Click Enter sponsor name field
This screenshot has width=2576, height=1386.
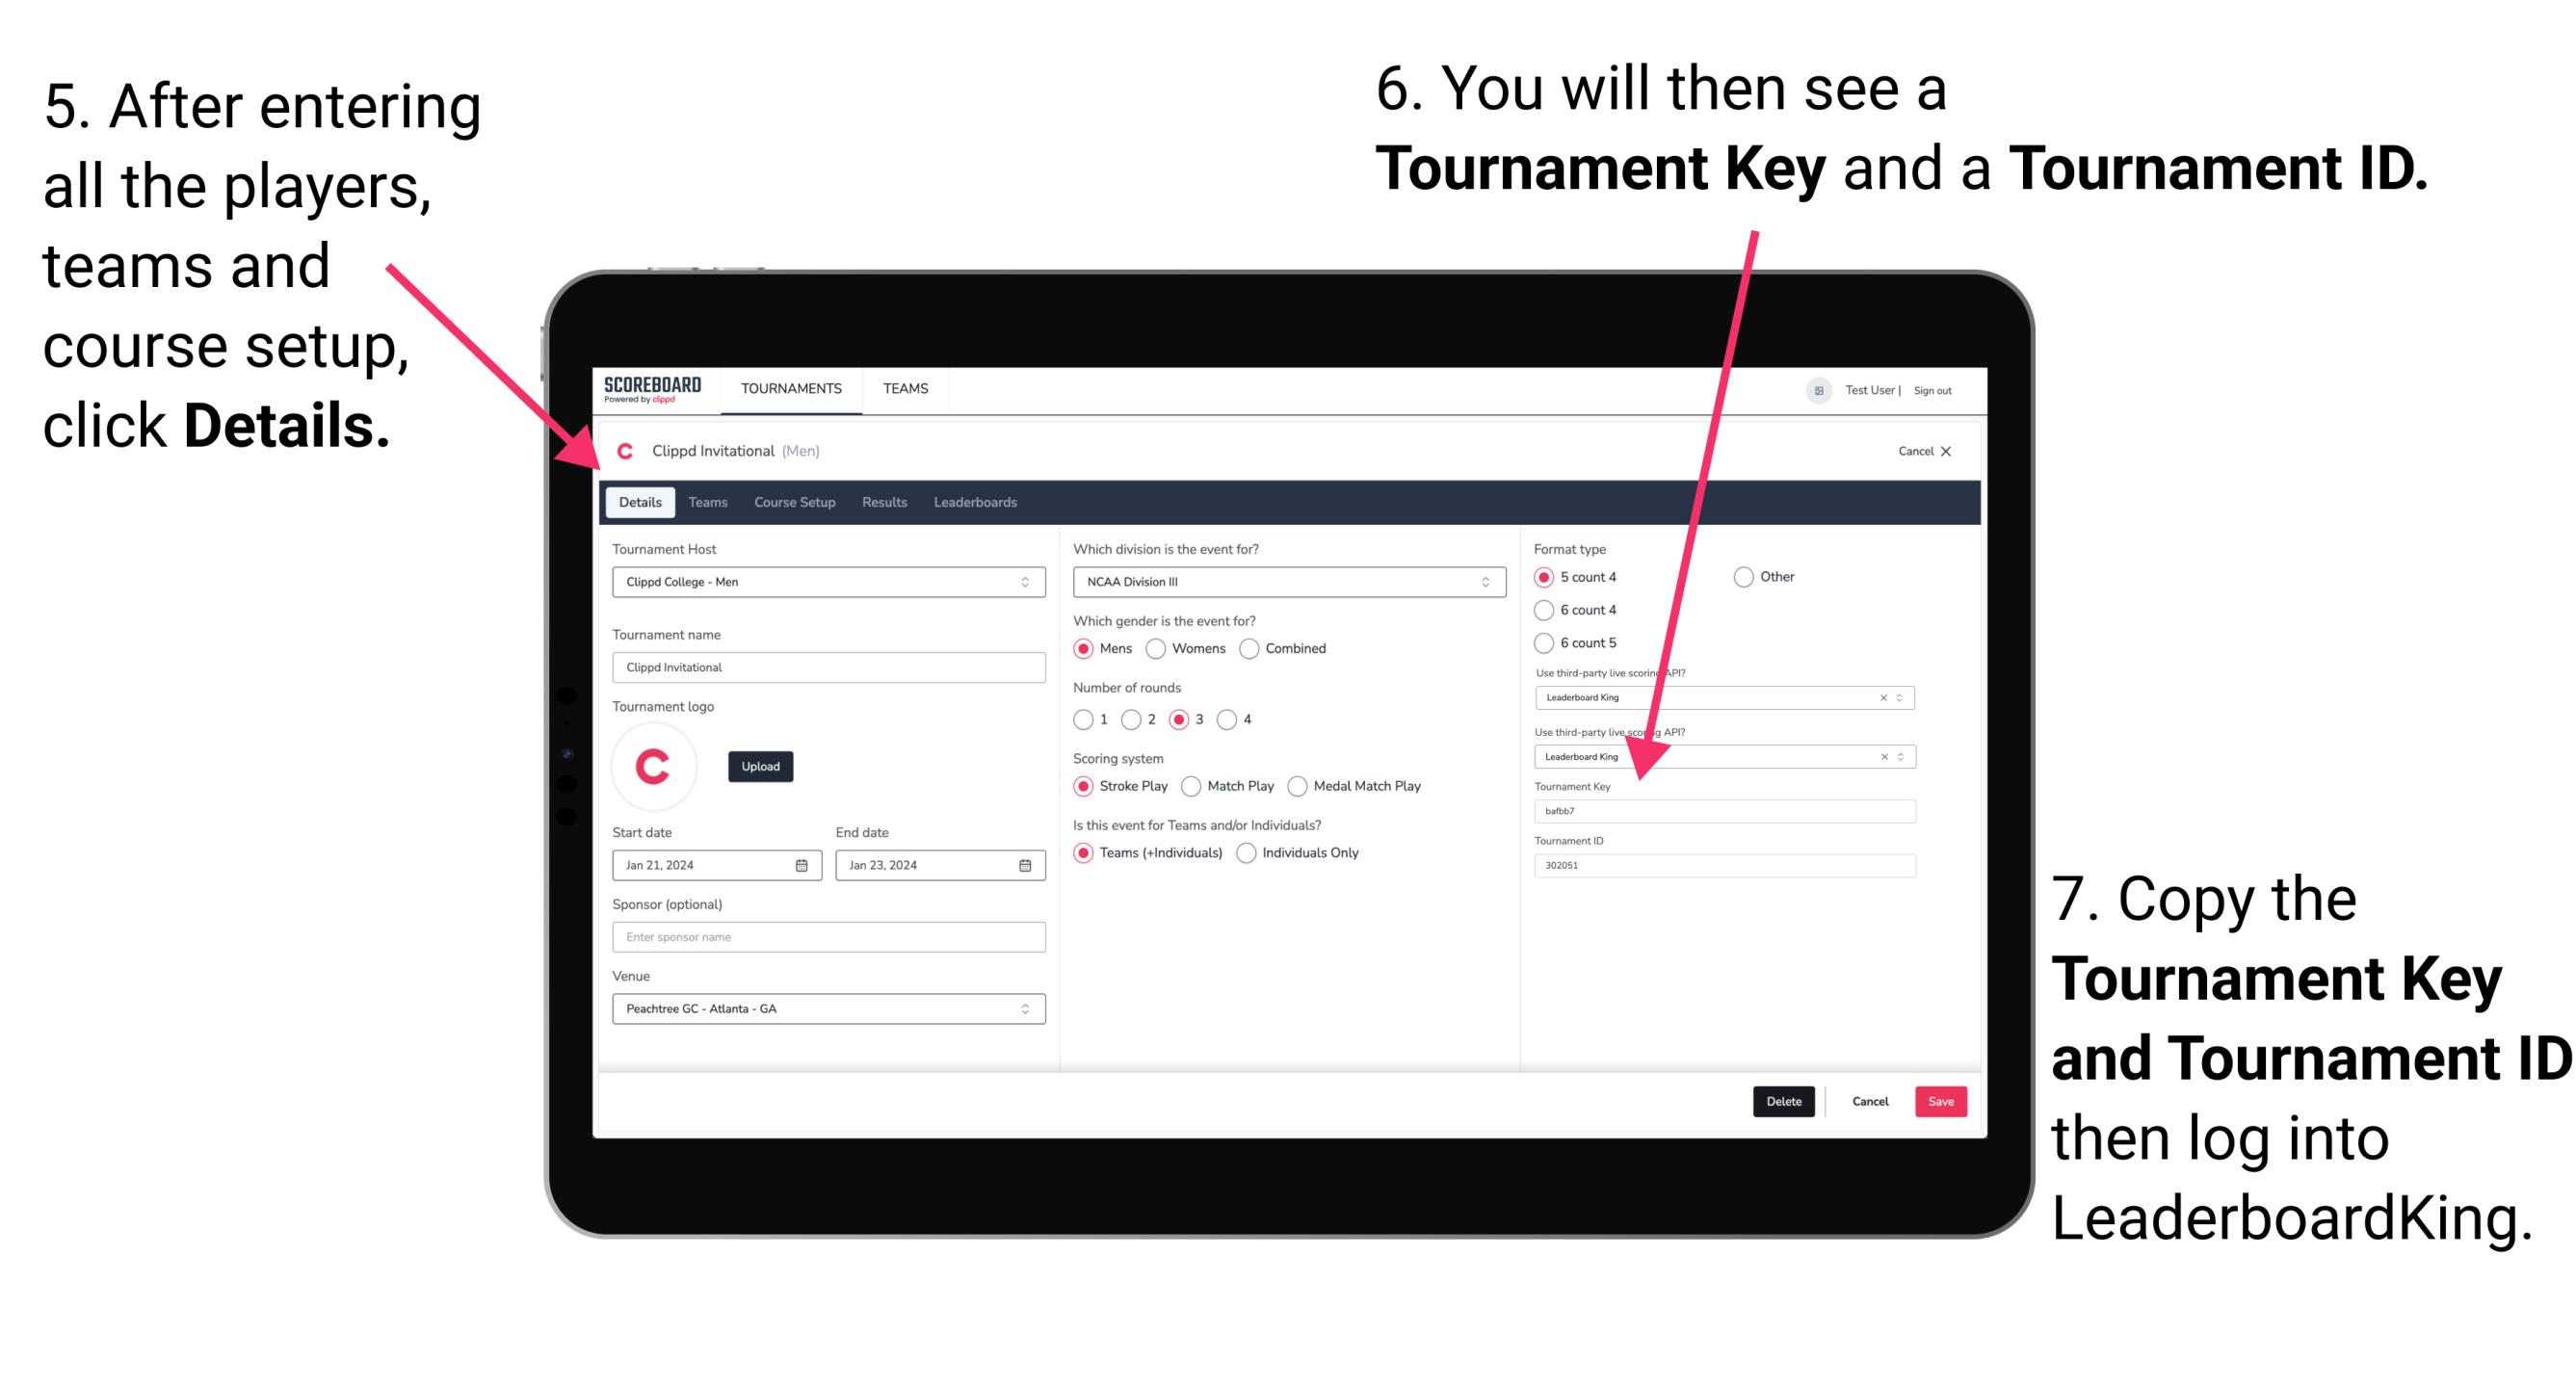[x=828, y=937]
